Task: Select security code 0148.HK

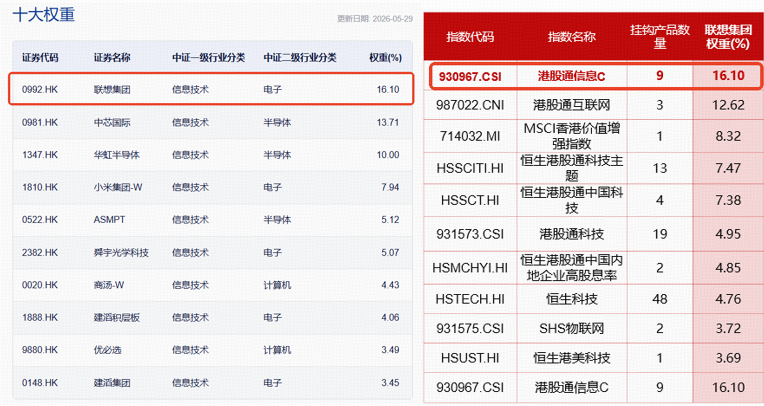Action: 40,383
